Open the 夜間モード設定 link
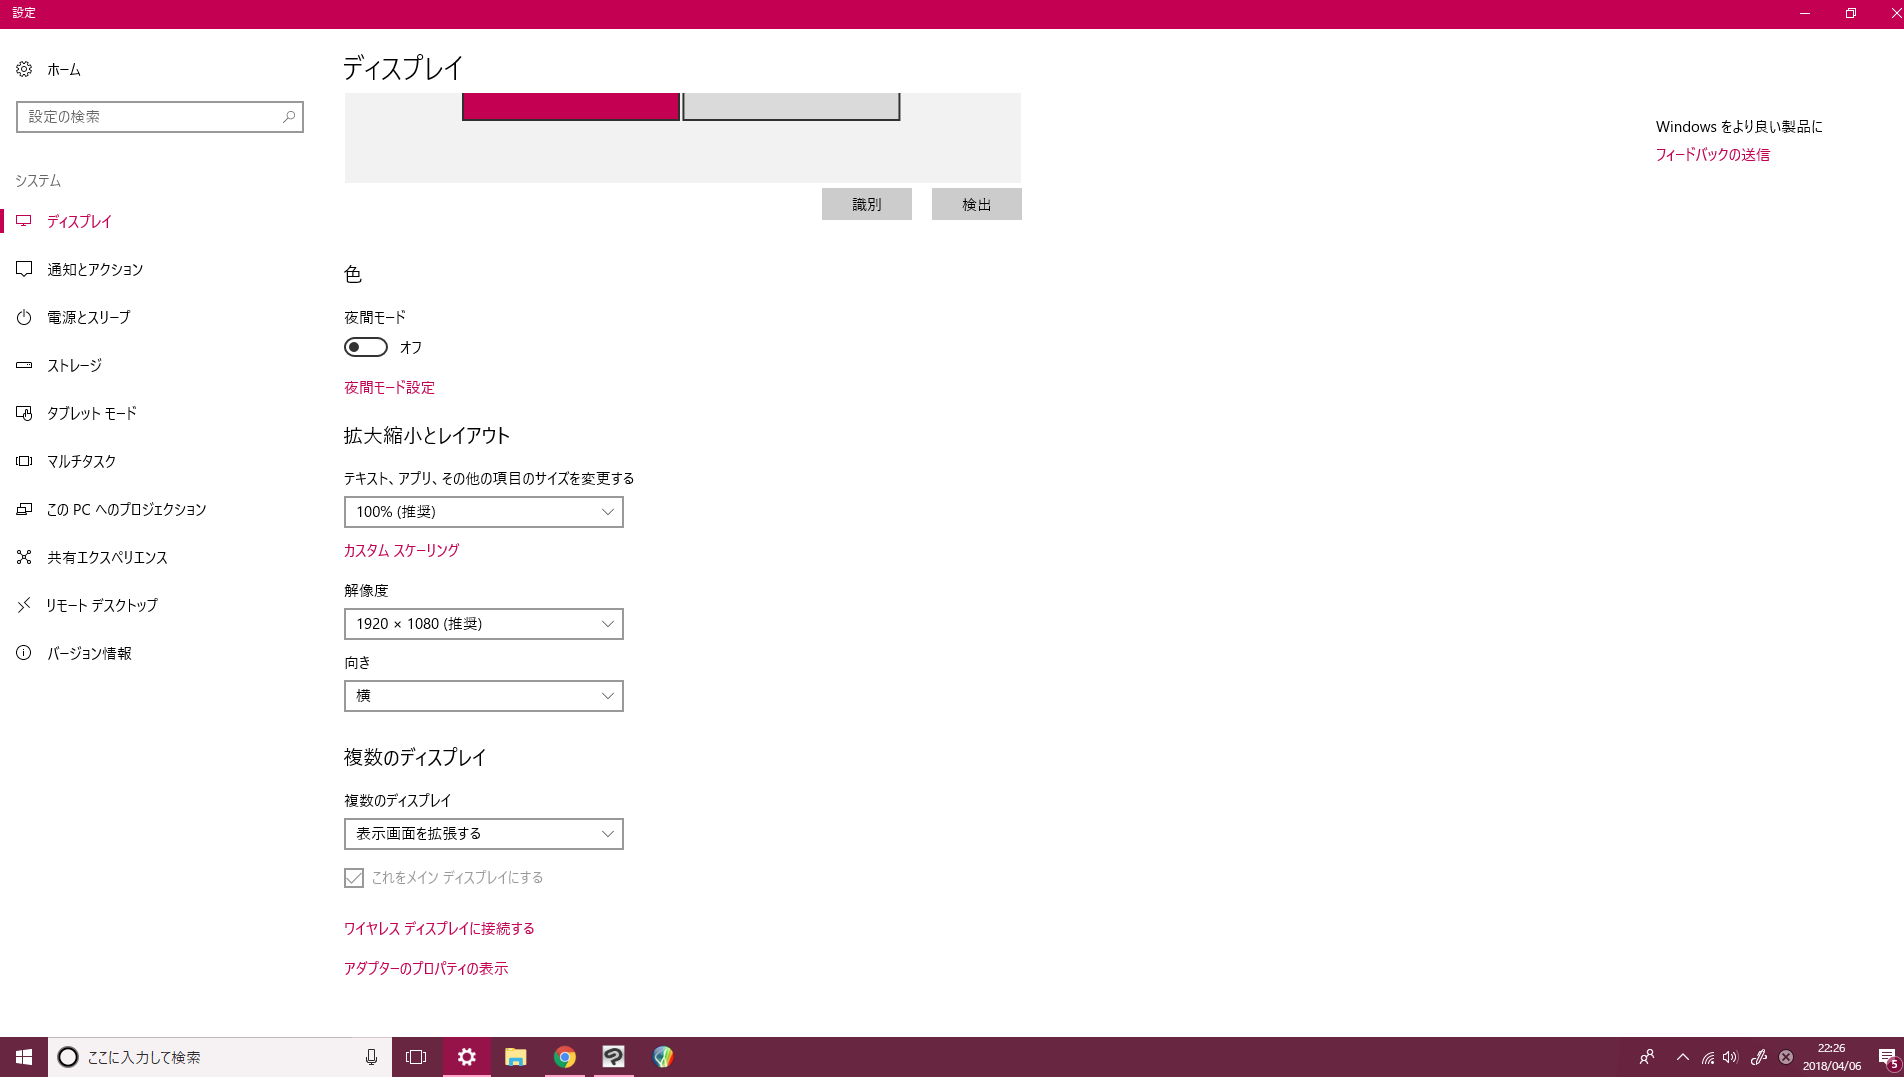Image resolution: width=1904 pixels, height=1080 pixels. 390,387
